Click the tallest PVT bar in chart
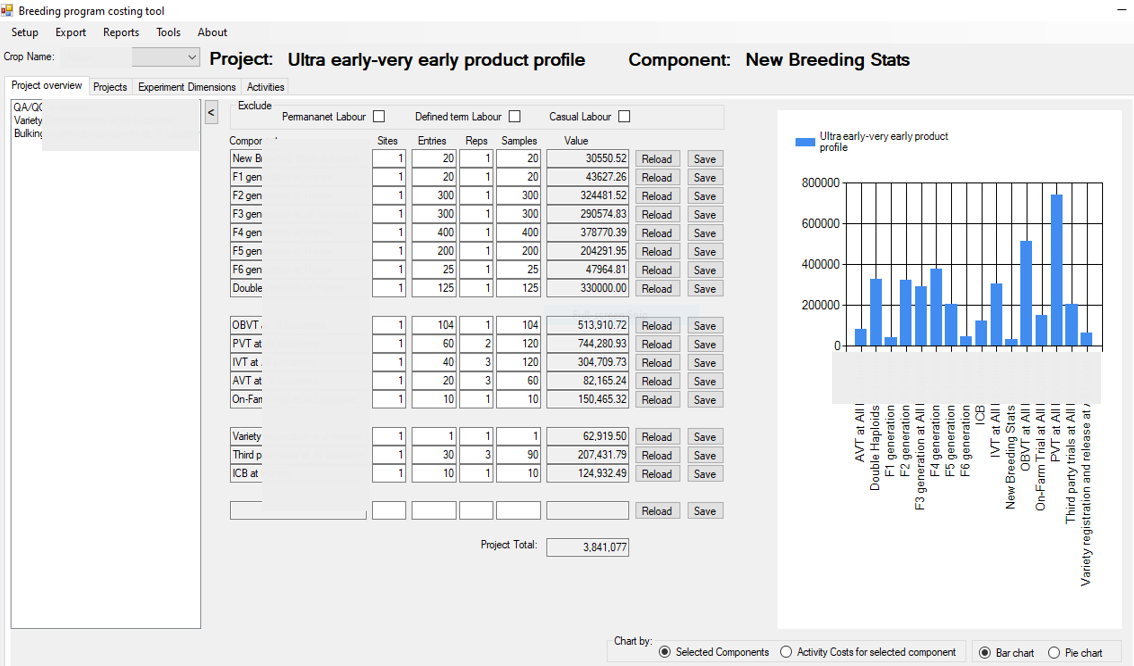The height and width of the screenshot is (666, 1134). pyautogui.click(x=1056, y=269)
